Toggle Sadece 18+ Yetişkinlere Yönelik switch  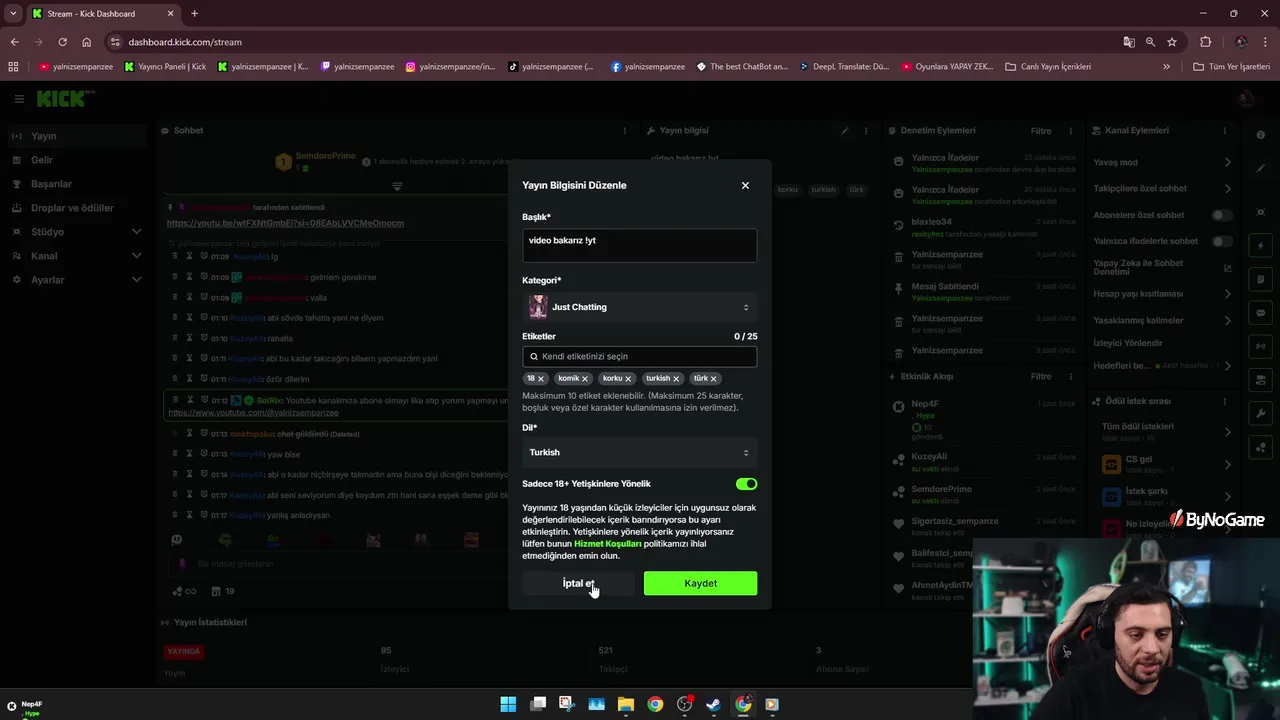click(746, 484)
